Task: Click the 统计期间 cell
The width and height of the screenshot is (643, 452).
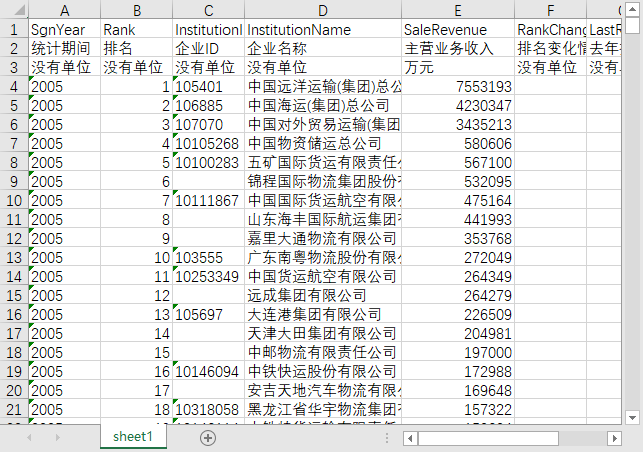Action: click(64, 48)
